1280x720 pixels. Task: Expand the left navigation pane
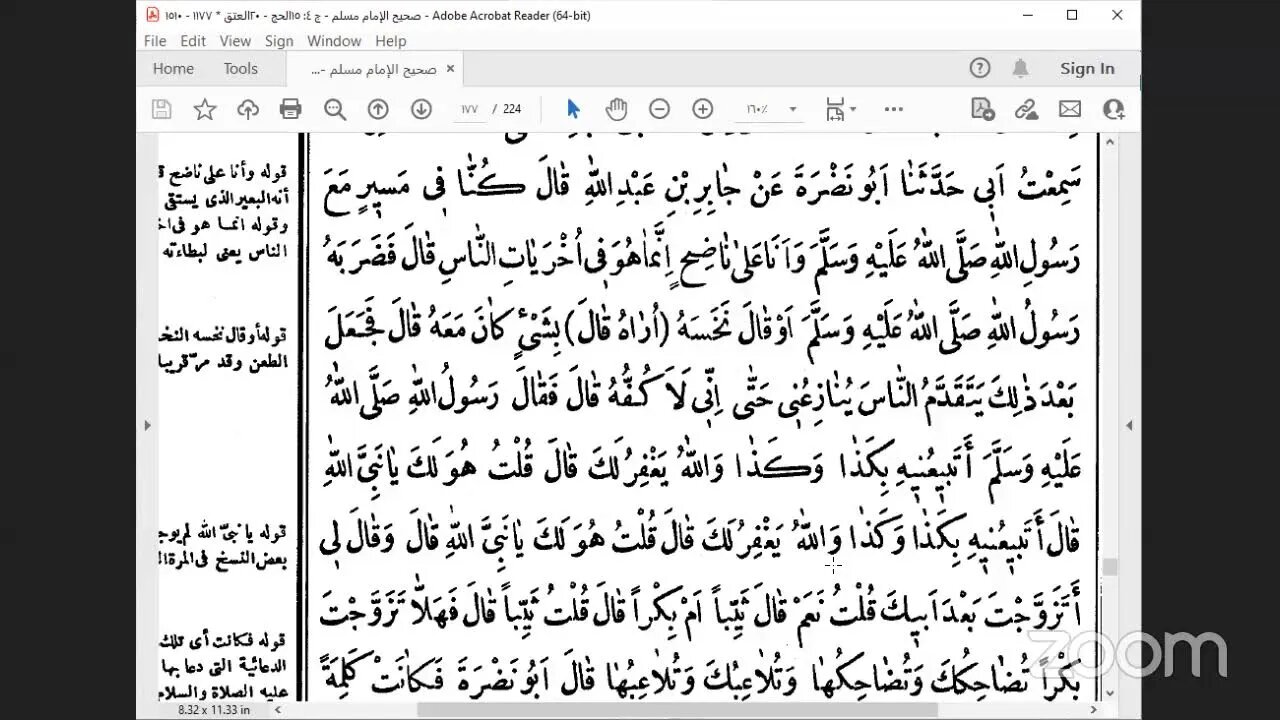(148, 425)
